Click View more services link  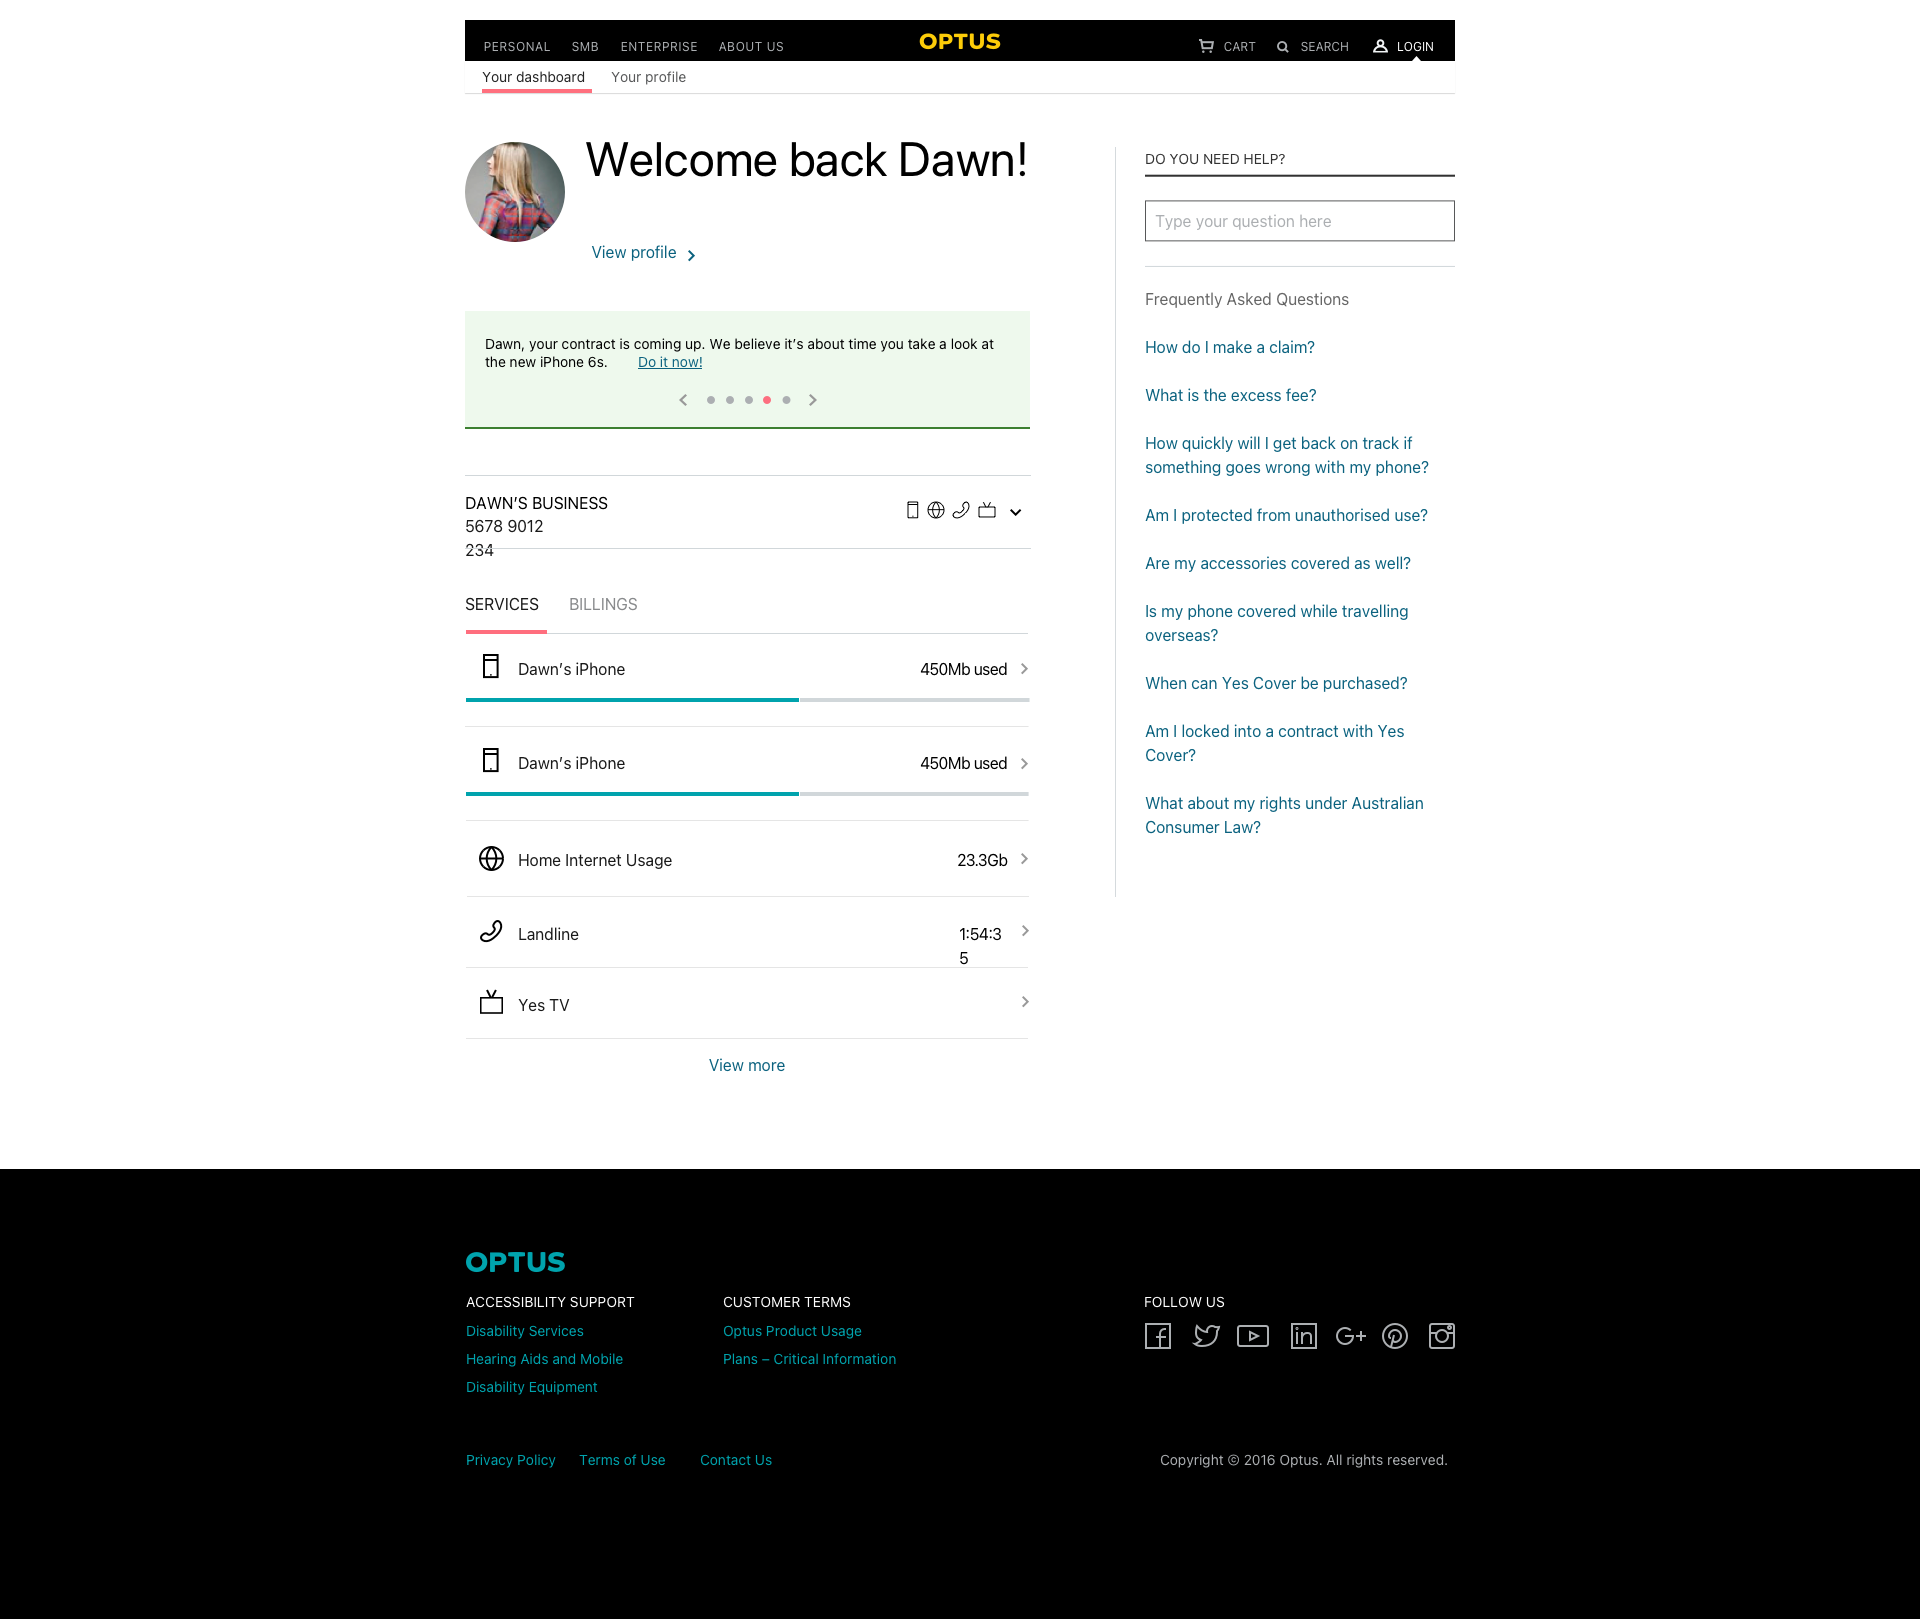coord(747,1065)
